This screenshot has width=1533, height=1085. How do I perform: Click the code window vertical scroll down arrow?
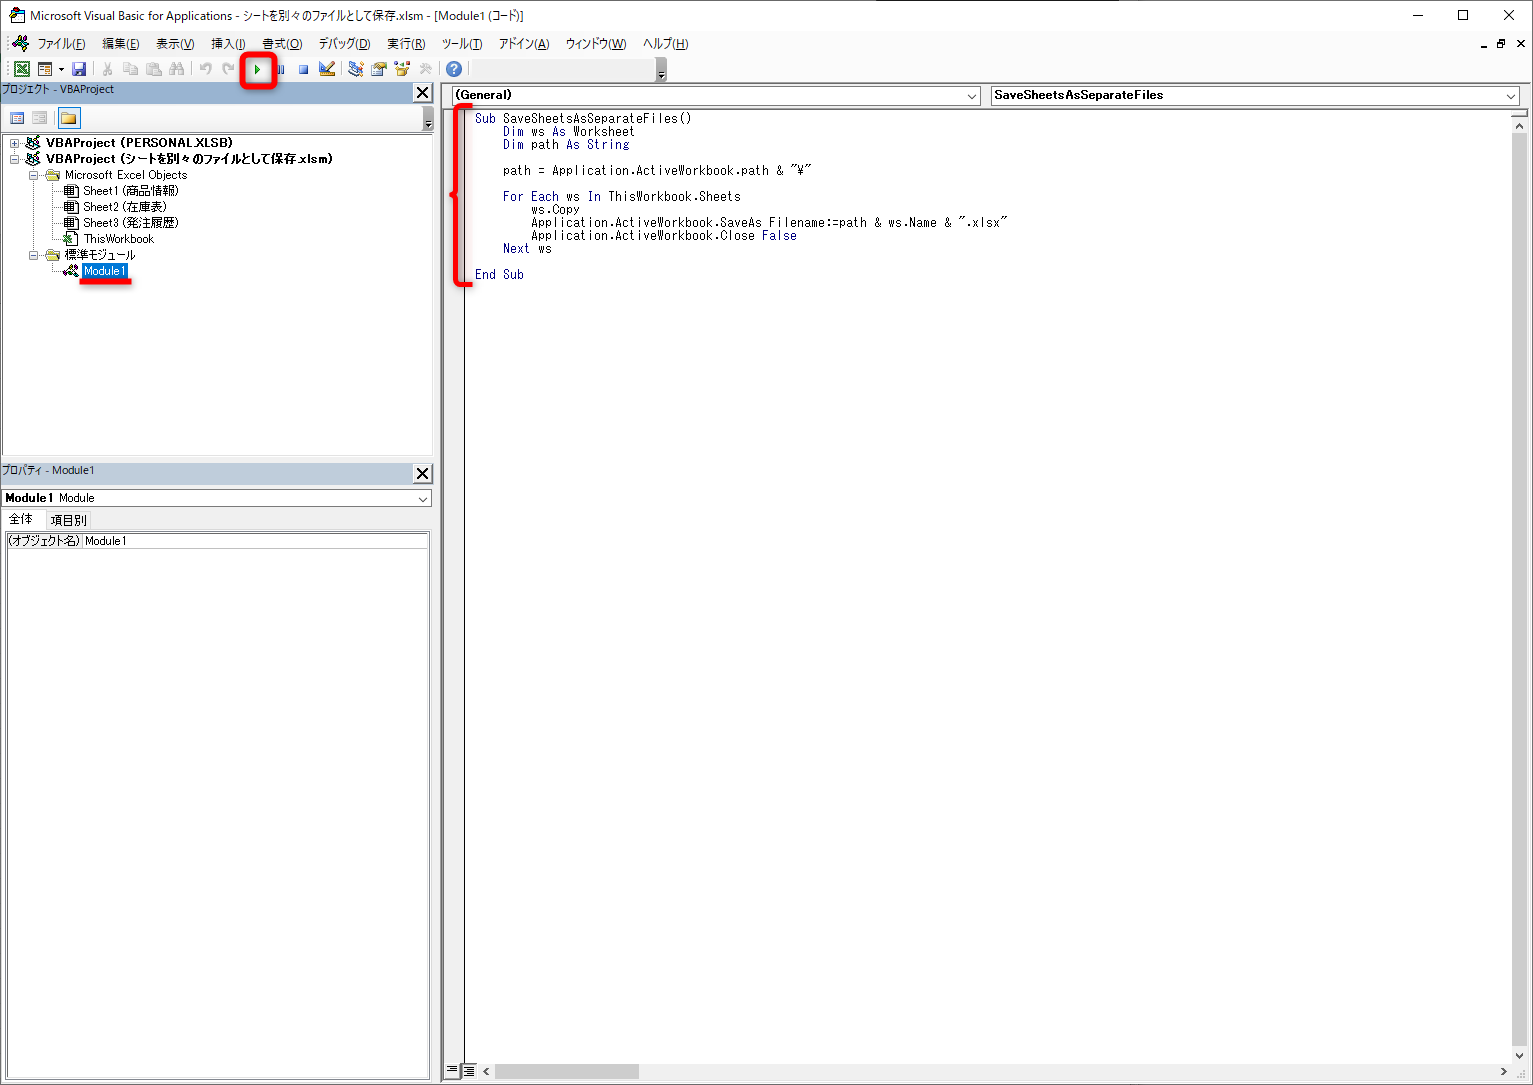pos(1520,1056)
